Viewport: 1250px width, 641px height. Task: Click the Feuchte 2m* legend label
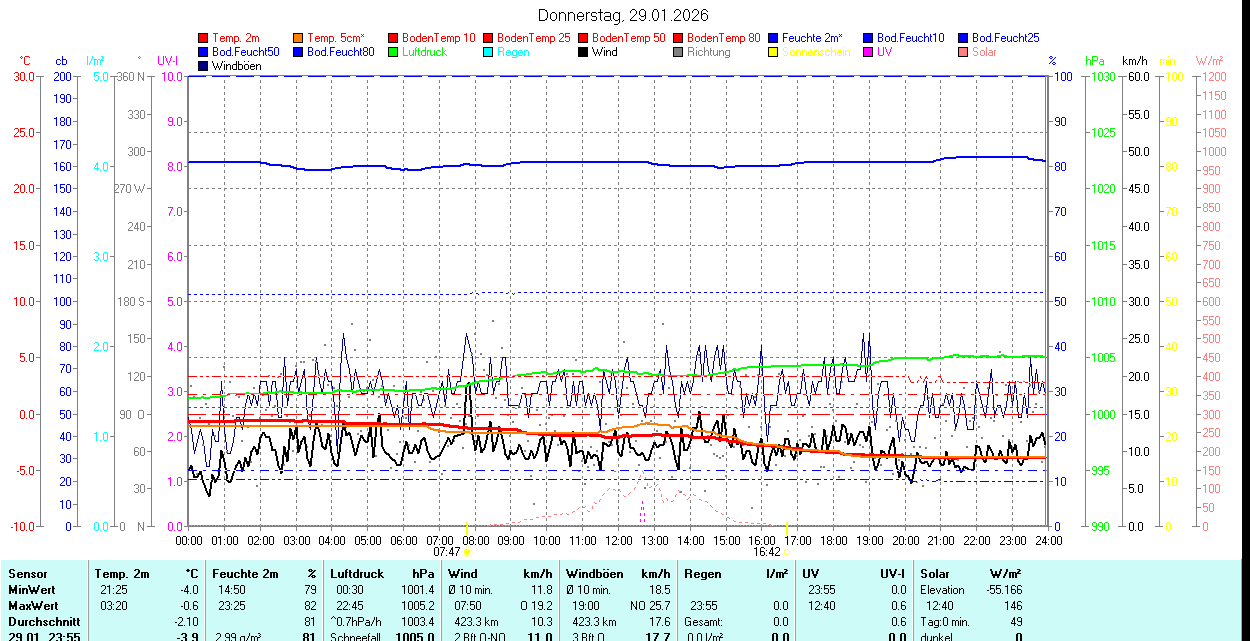pos(812,38)
